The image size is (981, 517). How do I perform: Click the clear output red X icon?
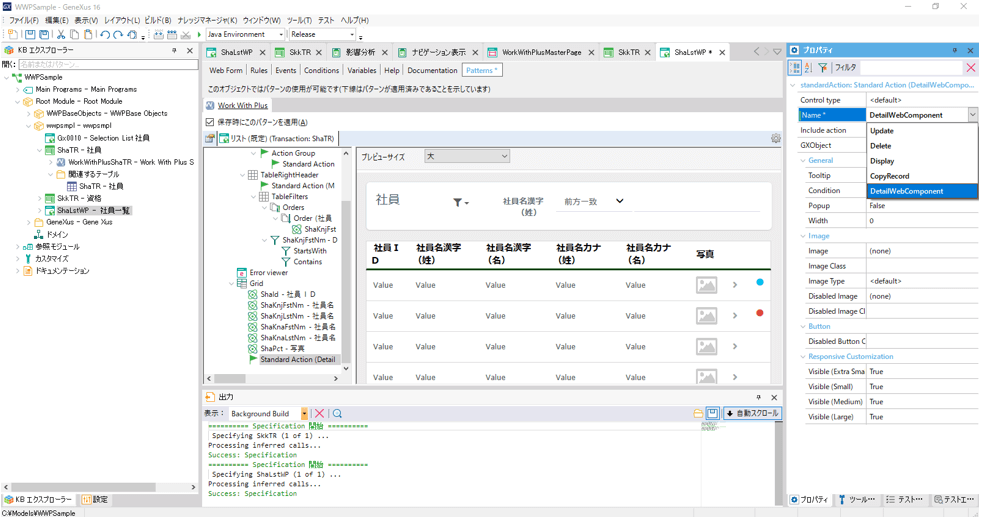319,414
